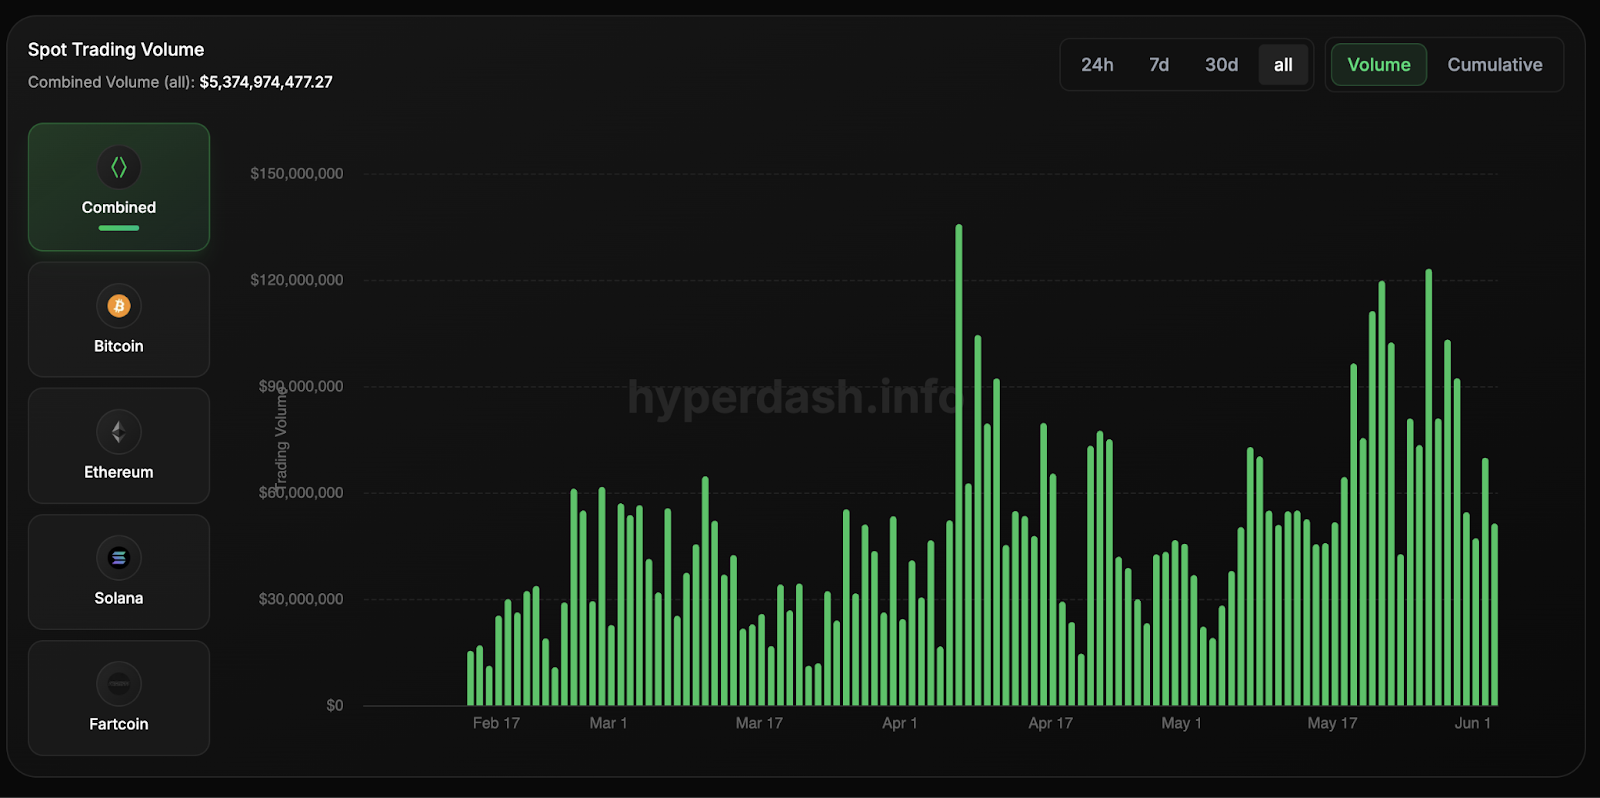Click the first bar at the chart's left

[x=471, y=679]
